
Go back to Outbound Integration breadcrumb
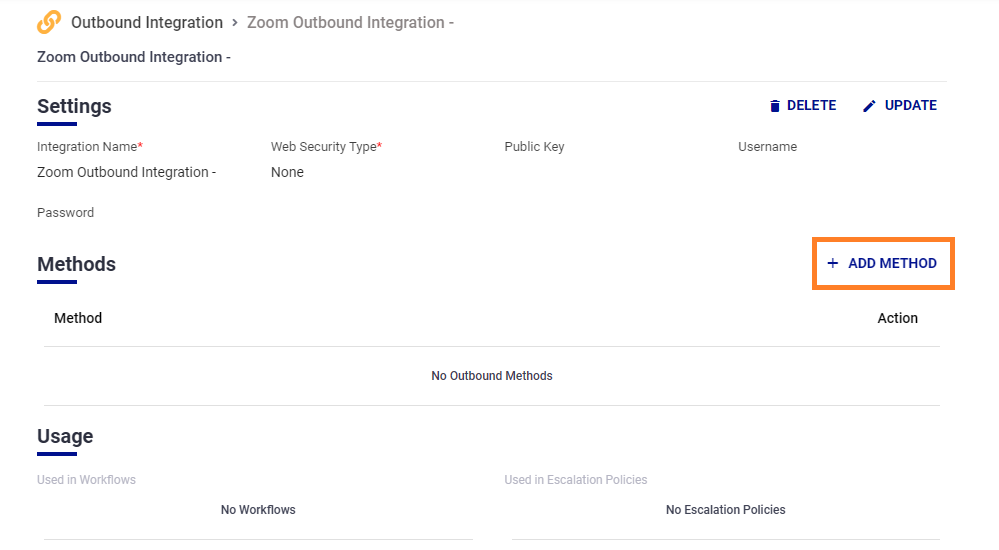point(147,22)
